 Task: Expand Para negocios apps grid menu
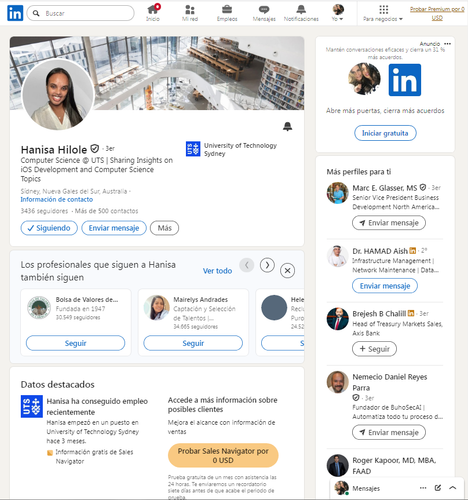pos(383,13)
